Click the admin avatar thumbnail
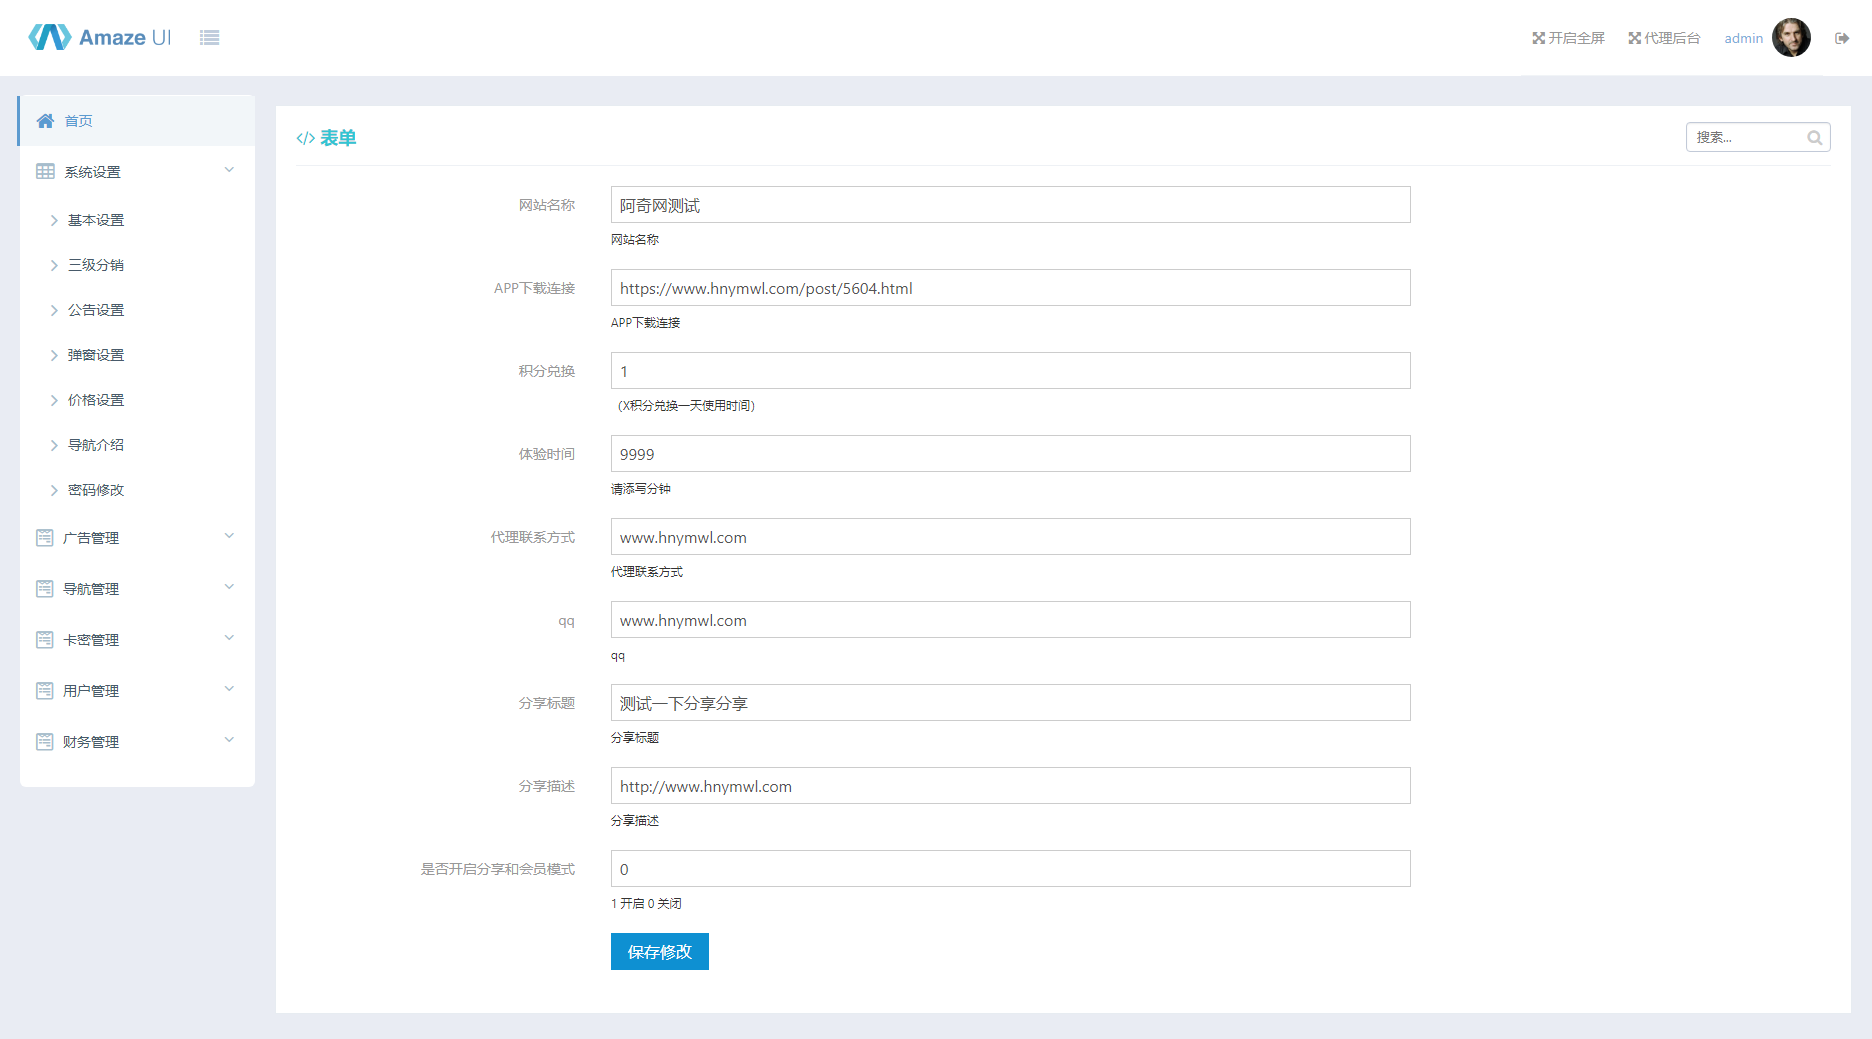 pyautogui.click(x=1792, y=37)
